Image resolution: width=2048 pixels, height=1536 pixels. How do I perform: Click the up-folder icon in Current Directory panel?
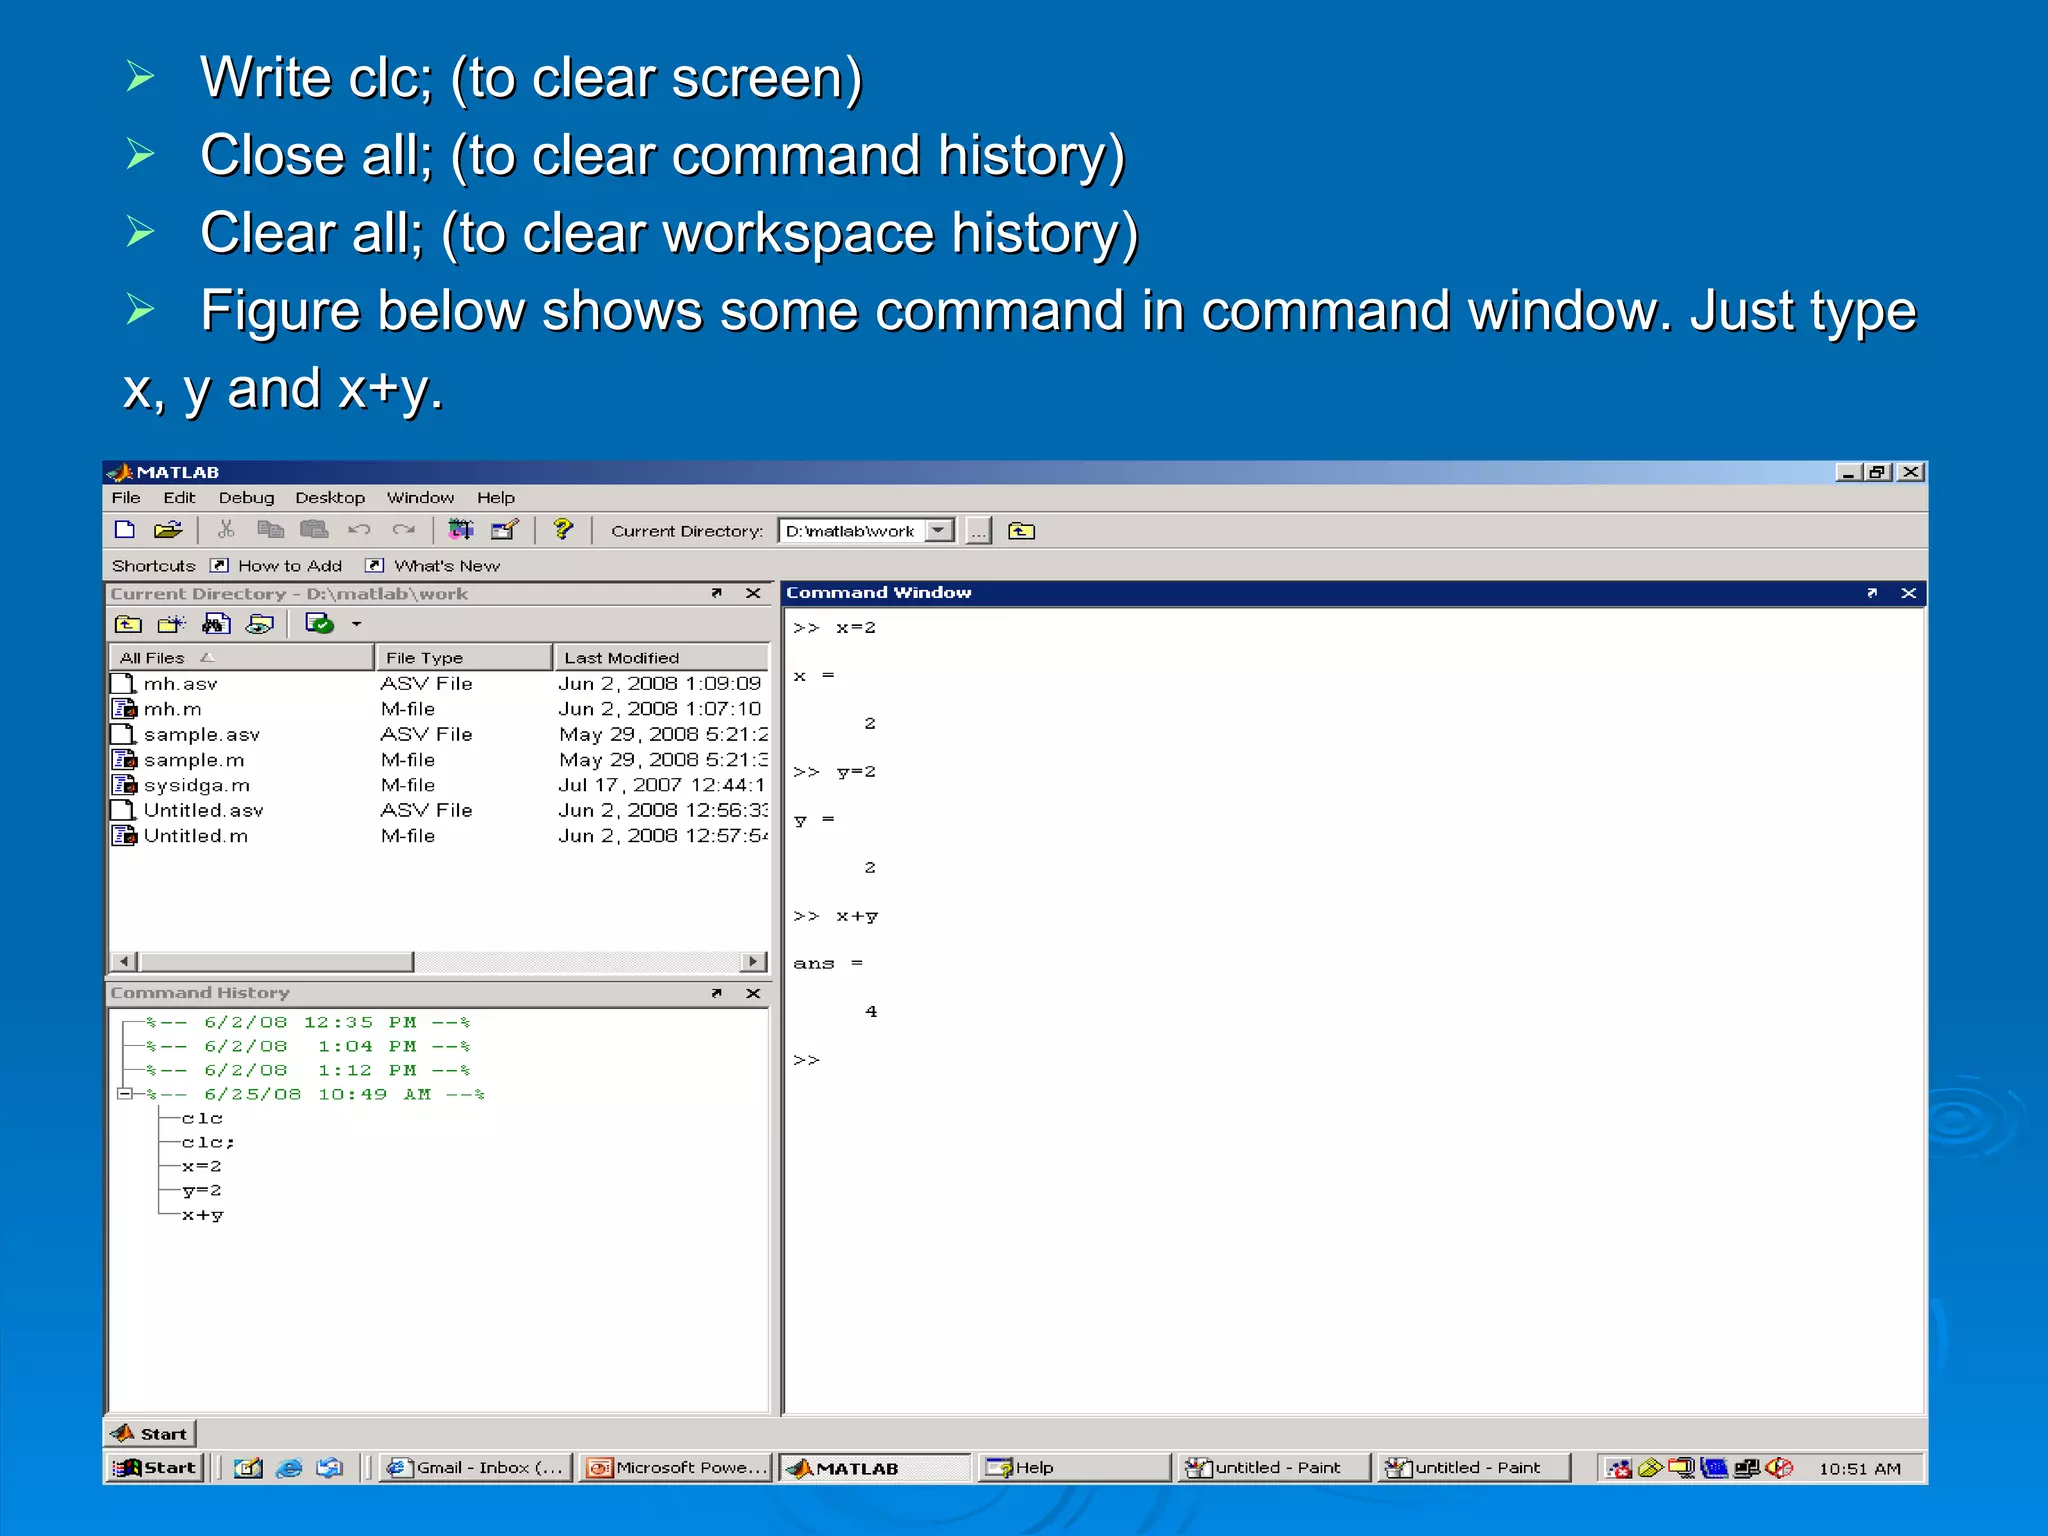[x=128, y=625]
